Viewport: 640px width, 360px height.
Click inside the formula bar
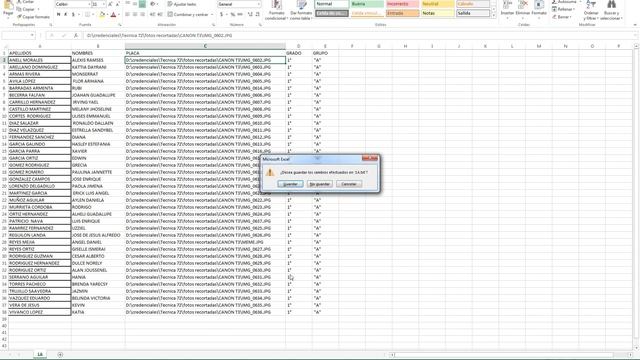pos(359,36)
